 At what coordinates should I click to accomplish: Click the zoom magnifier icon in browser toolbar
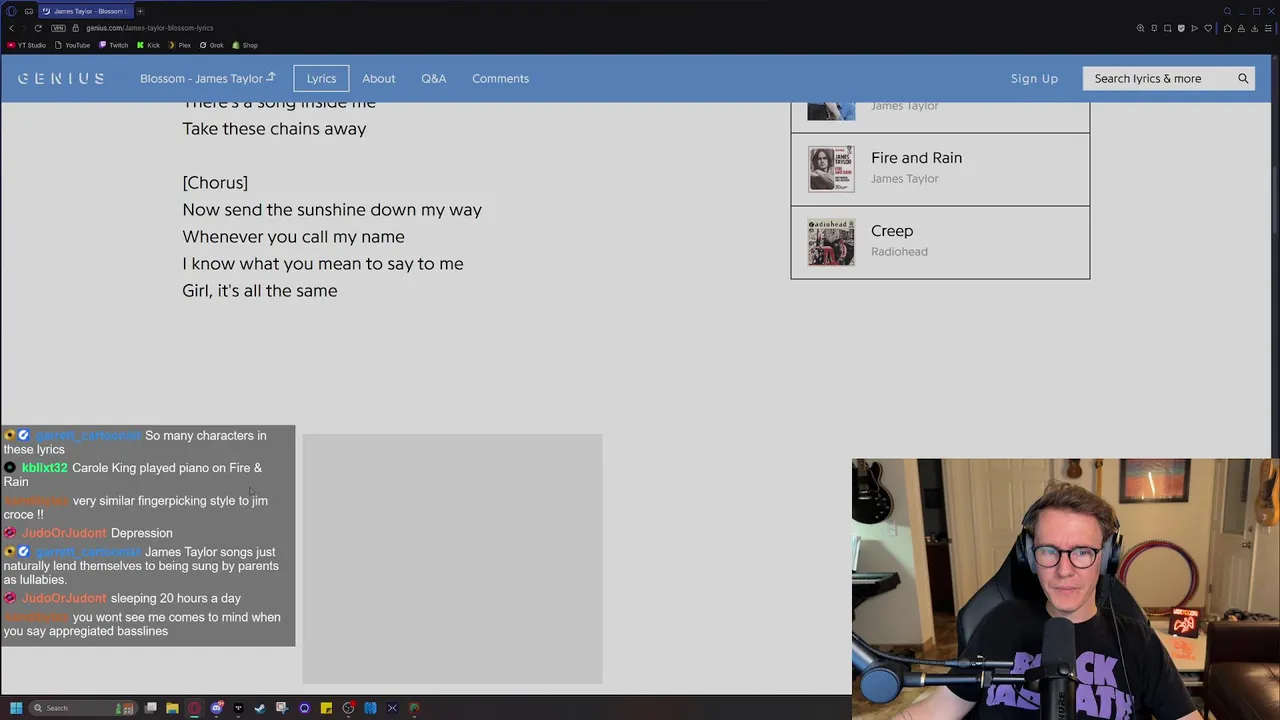[x=1140, y=28]
